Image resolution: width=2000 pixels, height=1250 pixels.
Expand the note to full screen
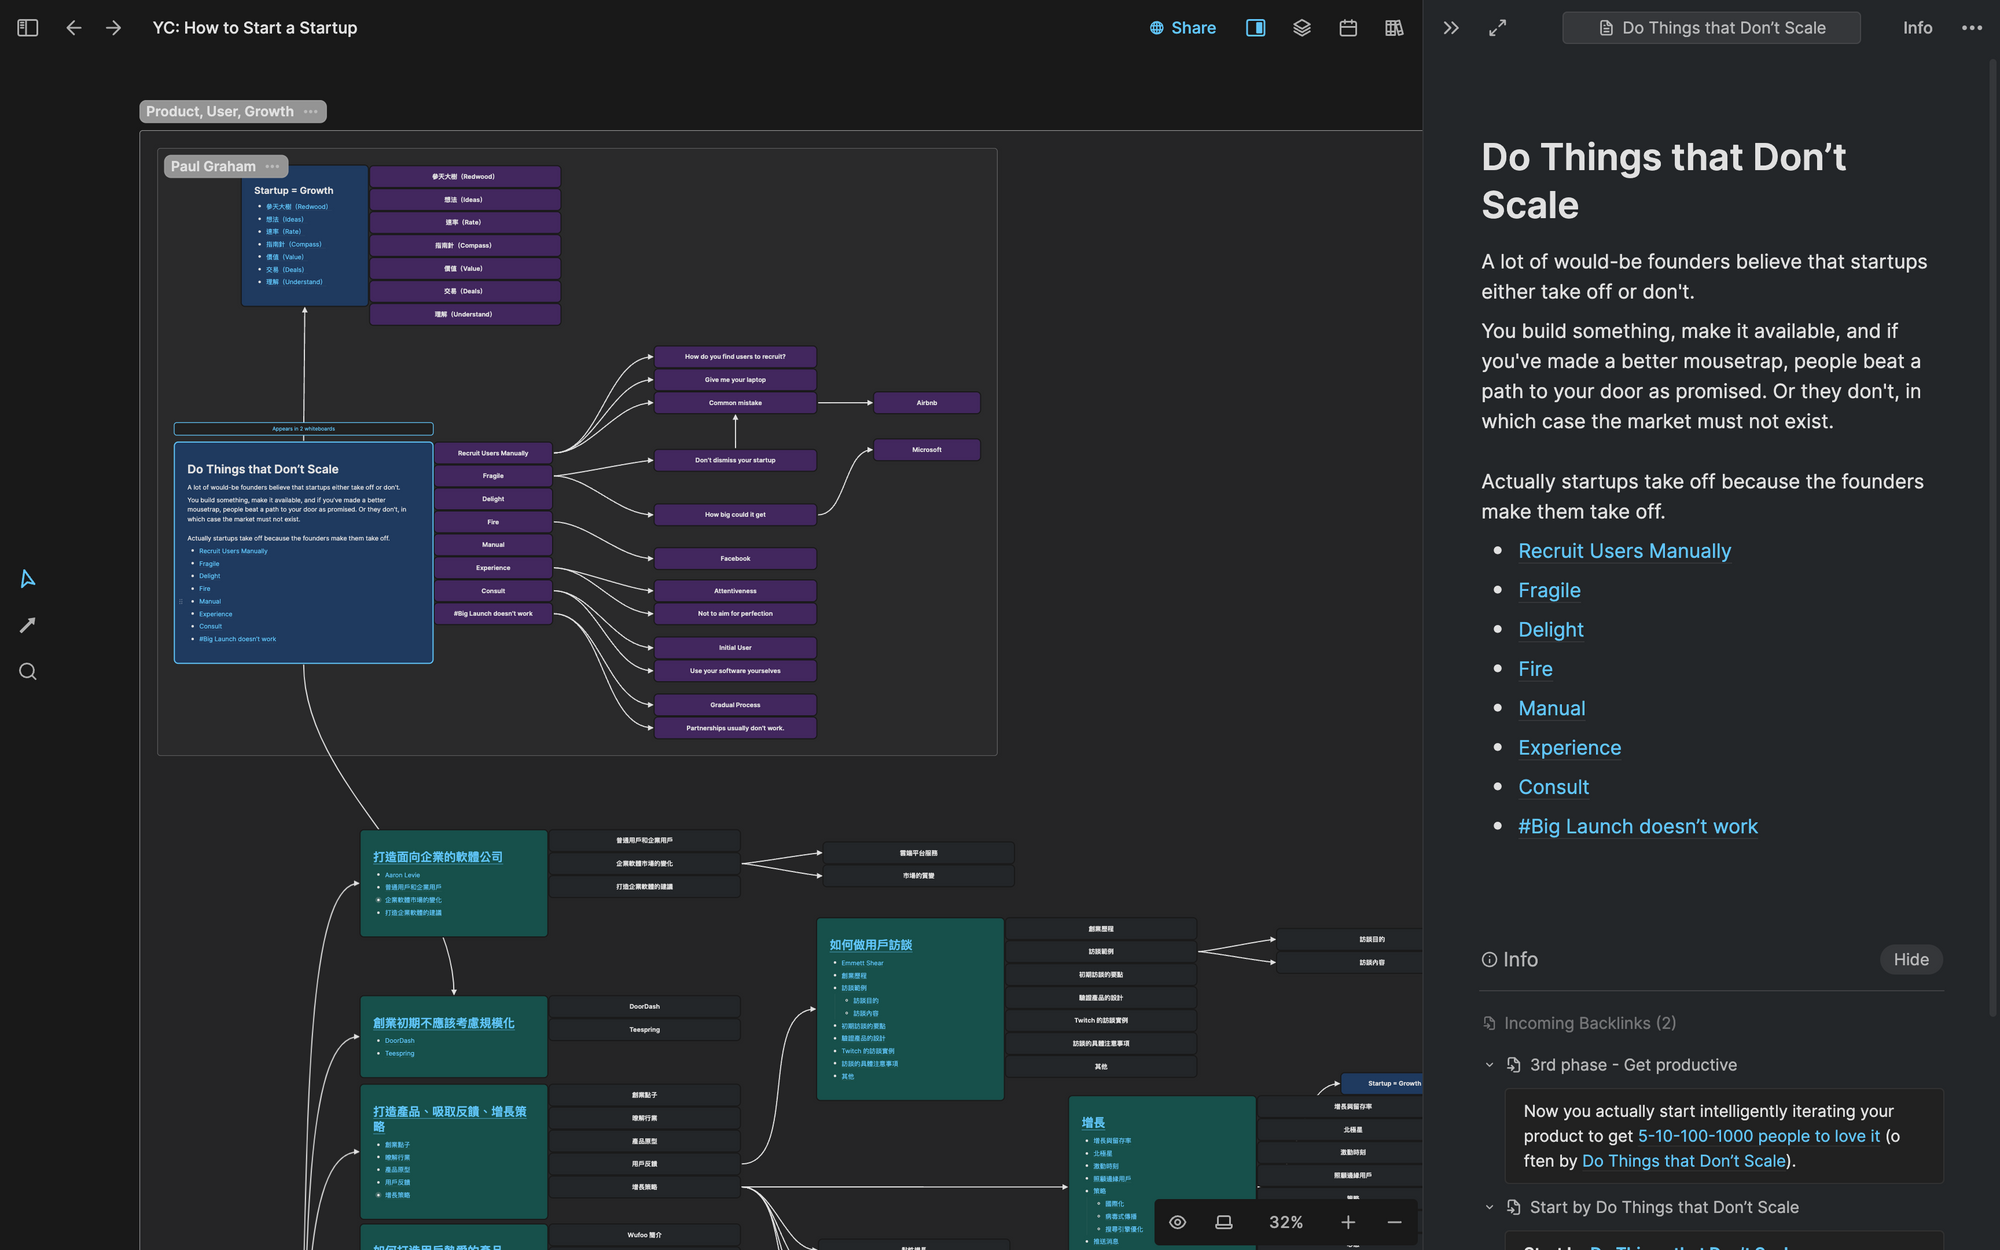point(1497,28)
